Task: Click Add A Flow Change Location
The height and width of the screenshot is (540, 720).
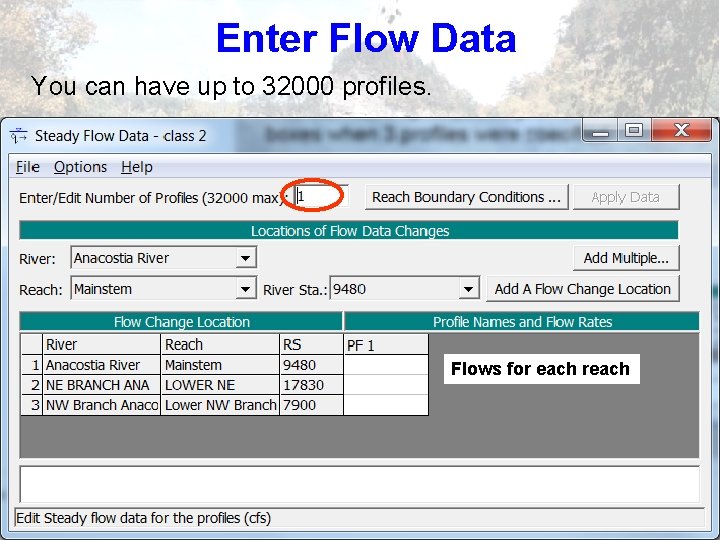Action: point(583,289)
